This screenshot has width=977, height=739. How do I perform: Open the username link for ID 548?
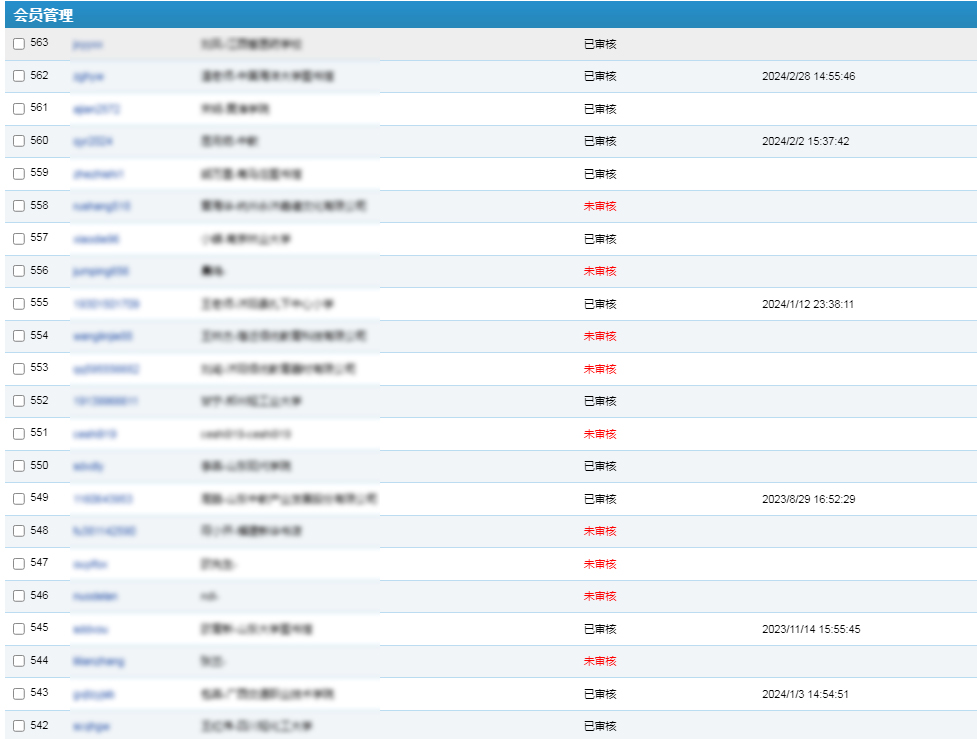coord(104,531)
